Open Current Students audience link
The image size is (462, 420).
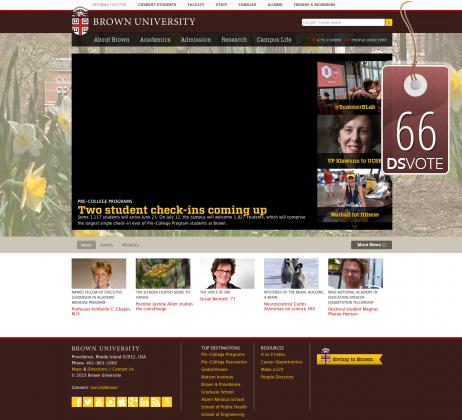(x=157, y=5)
